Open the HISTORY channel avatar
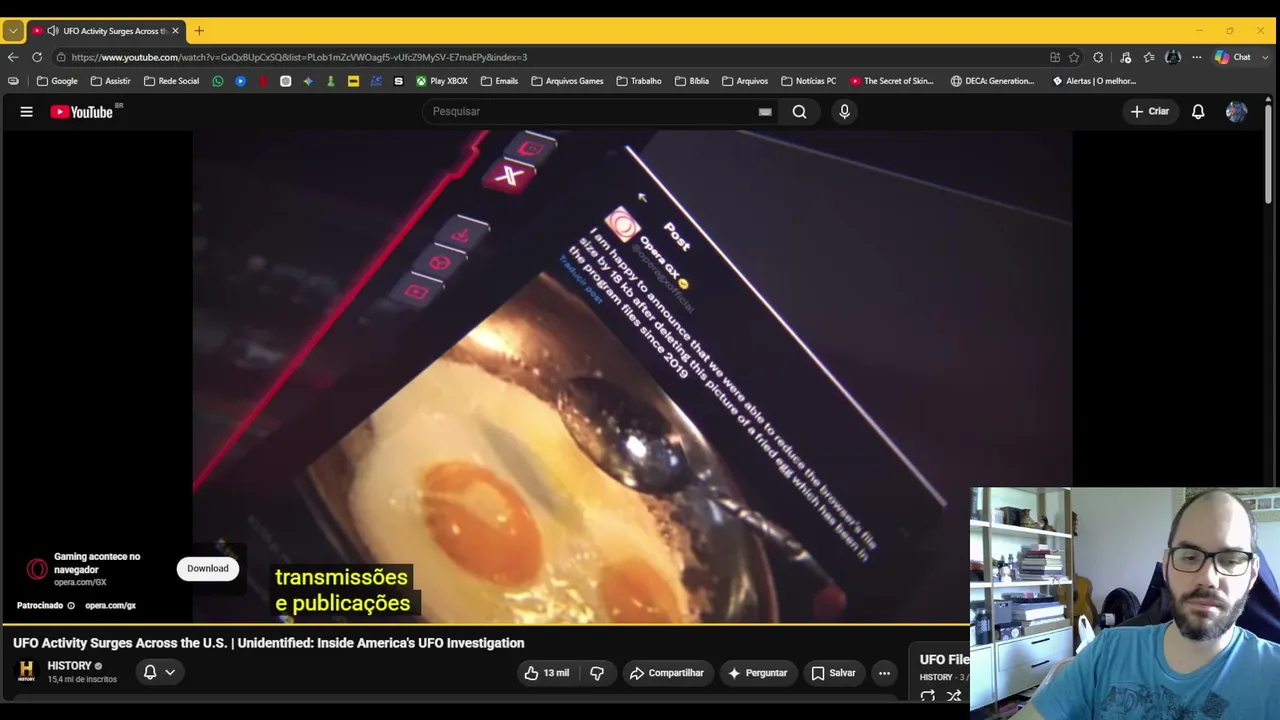This screenshot has height=720, width=1280. (x=27, y=672)
